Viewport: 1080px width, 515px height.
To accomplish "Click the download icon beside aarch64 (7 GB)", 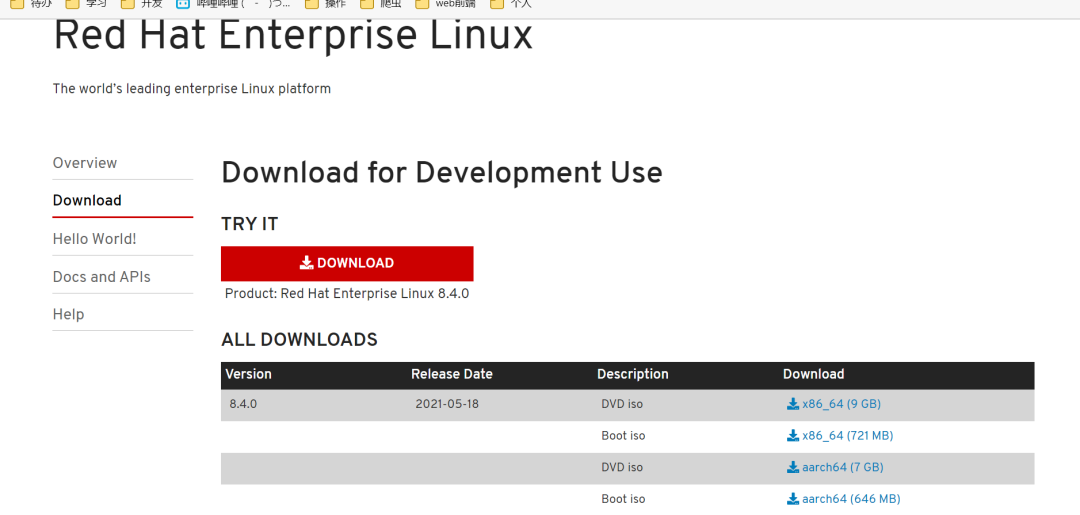I will pos(793,467).
